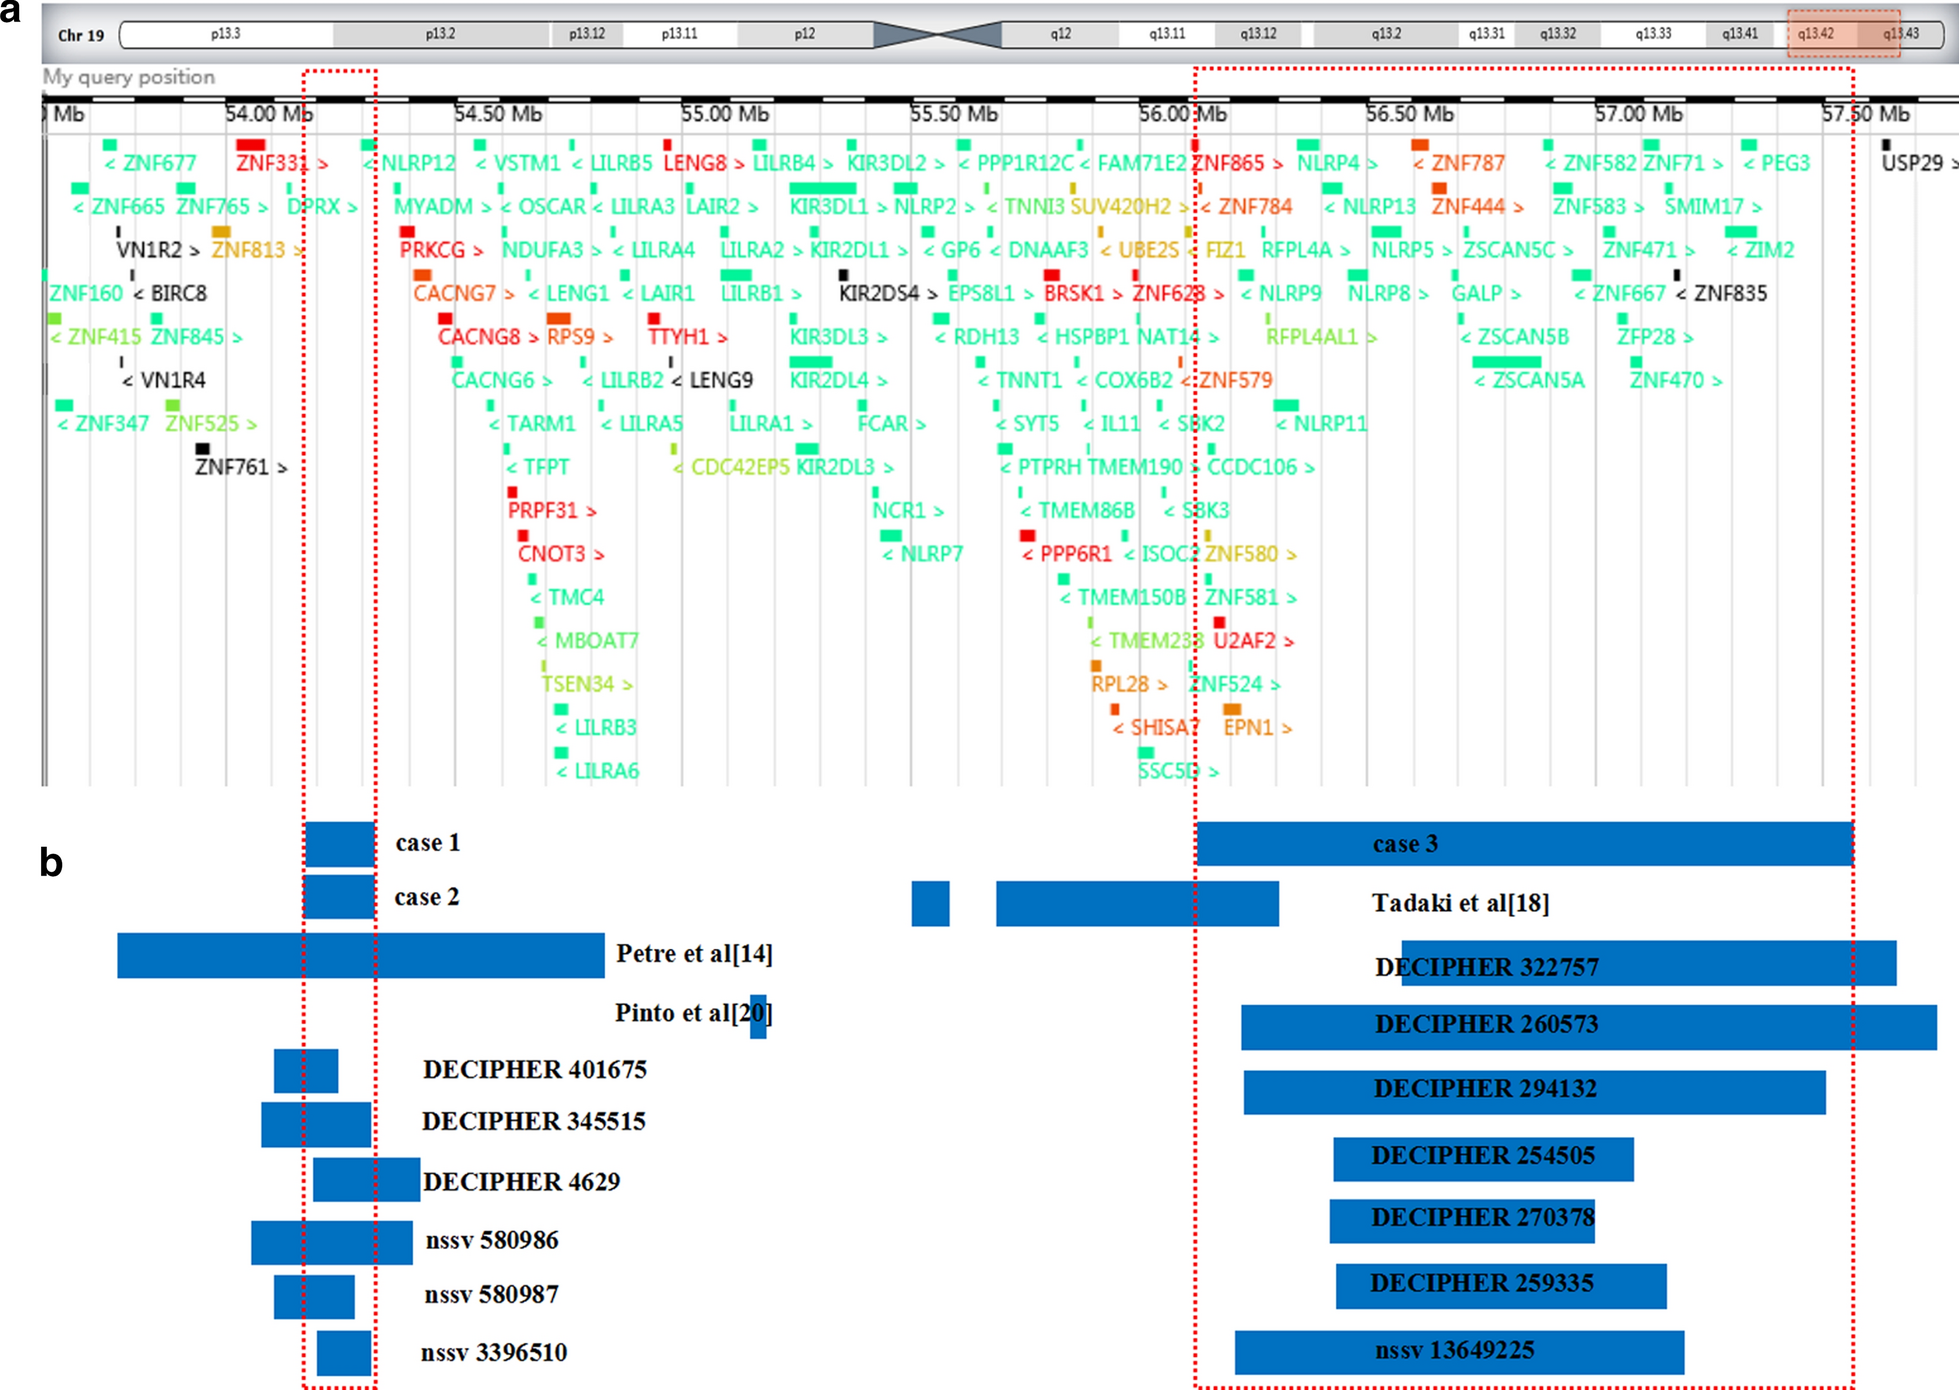Viewport: 1959px width, 1390px height.
Task: Click the My query position label
Action: coord(129,77)
